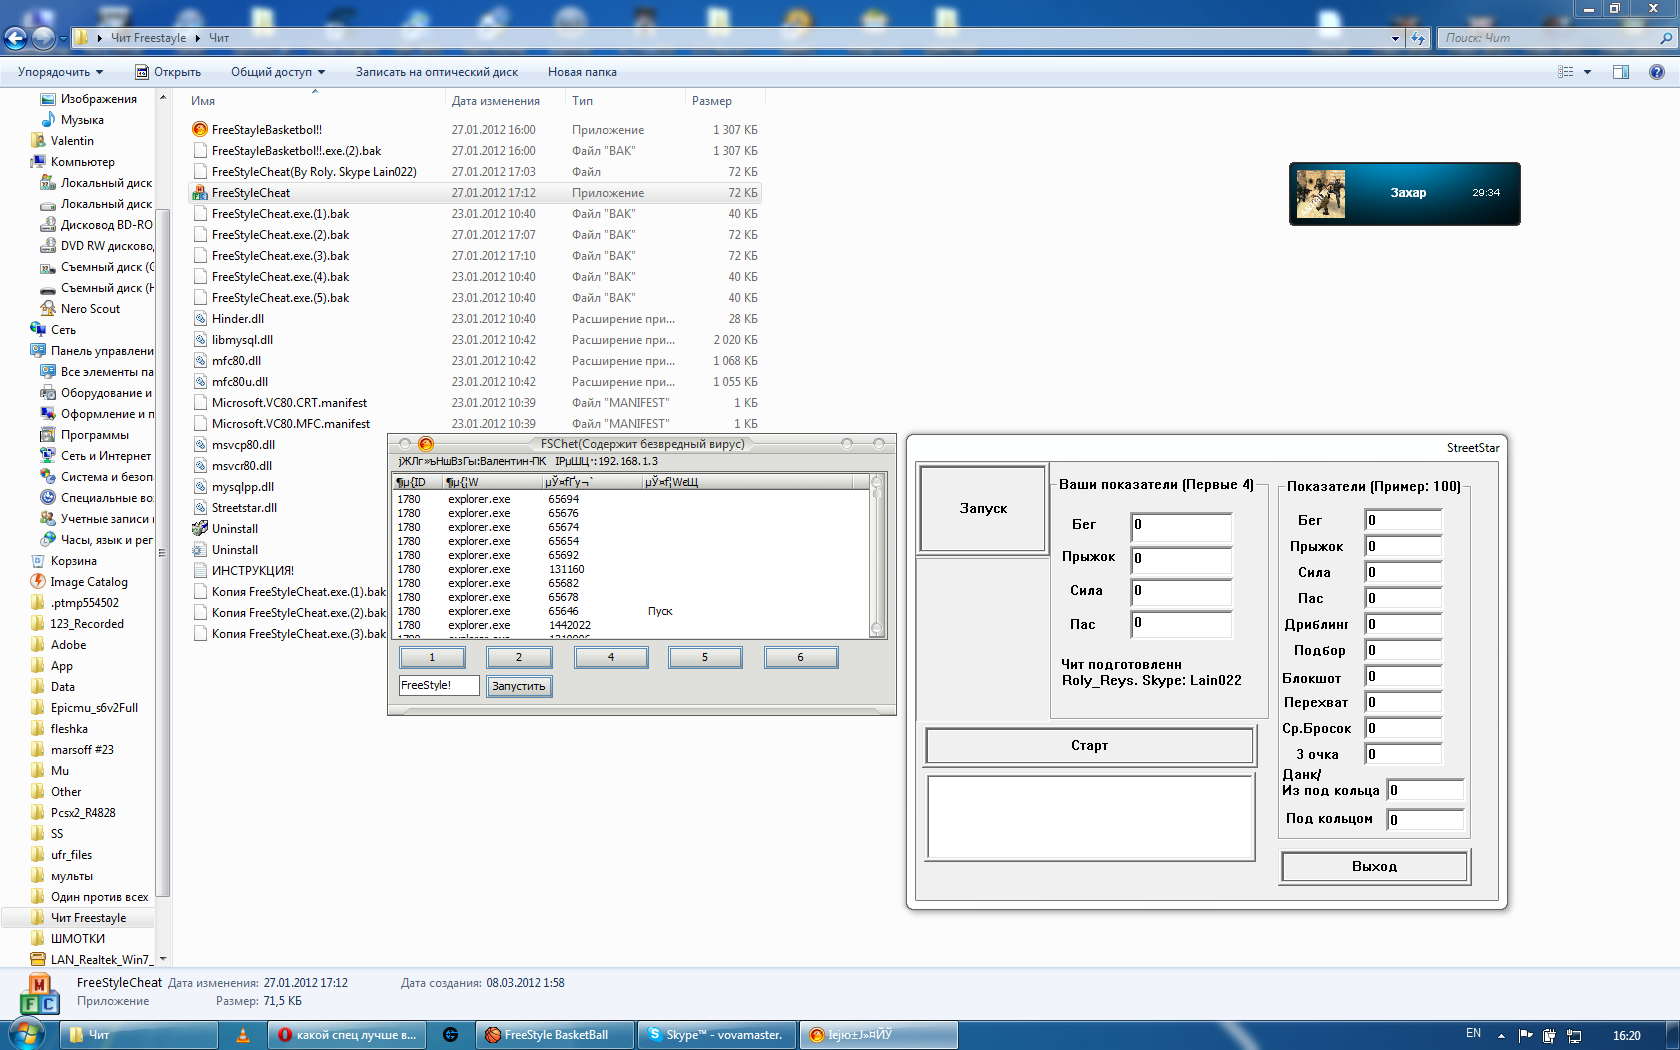Select the FreeStayleBasketbol!! application icon
Viewport: 1680px width, 1050px height.
[200, 130]
